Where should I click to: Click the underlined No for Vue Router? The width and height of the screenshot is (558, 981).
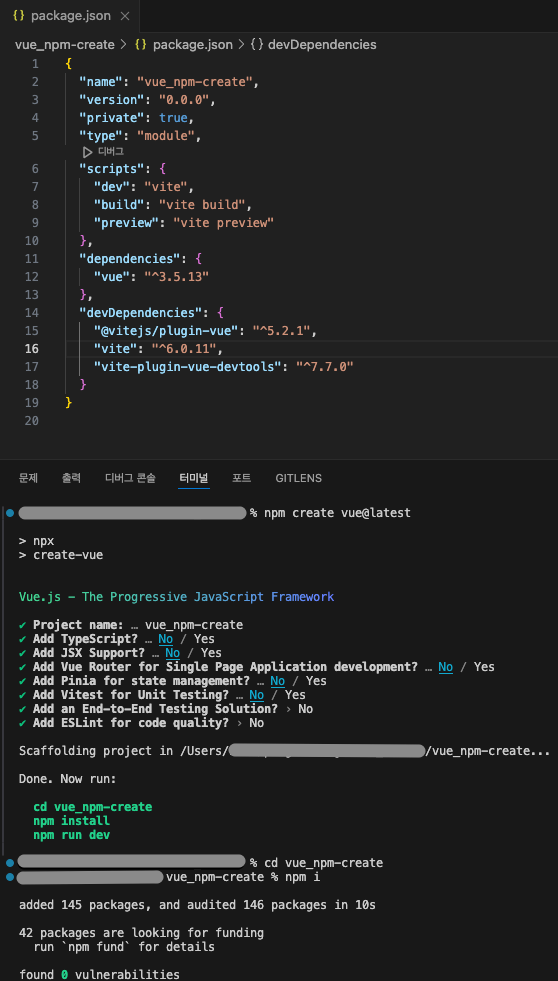click(445, 667)
